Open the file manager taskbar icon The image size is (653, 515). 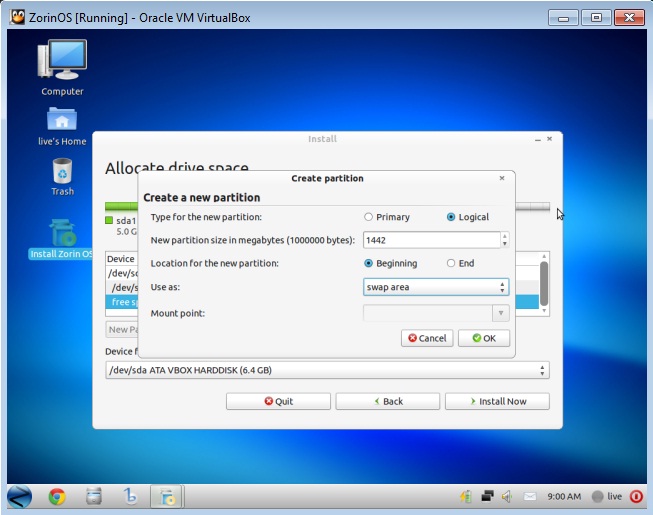[94, 497]
